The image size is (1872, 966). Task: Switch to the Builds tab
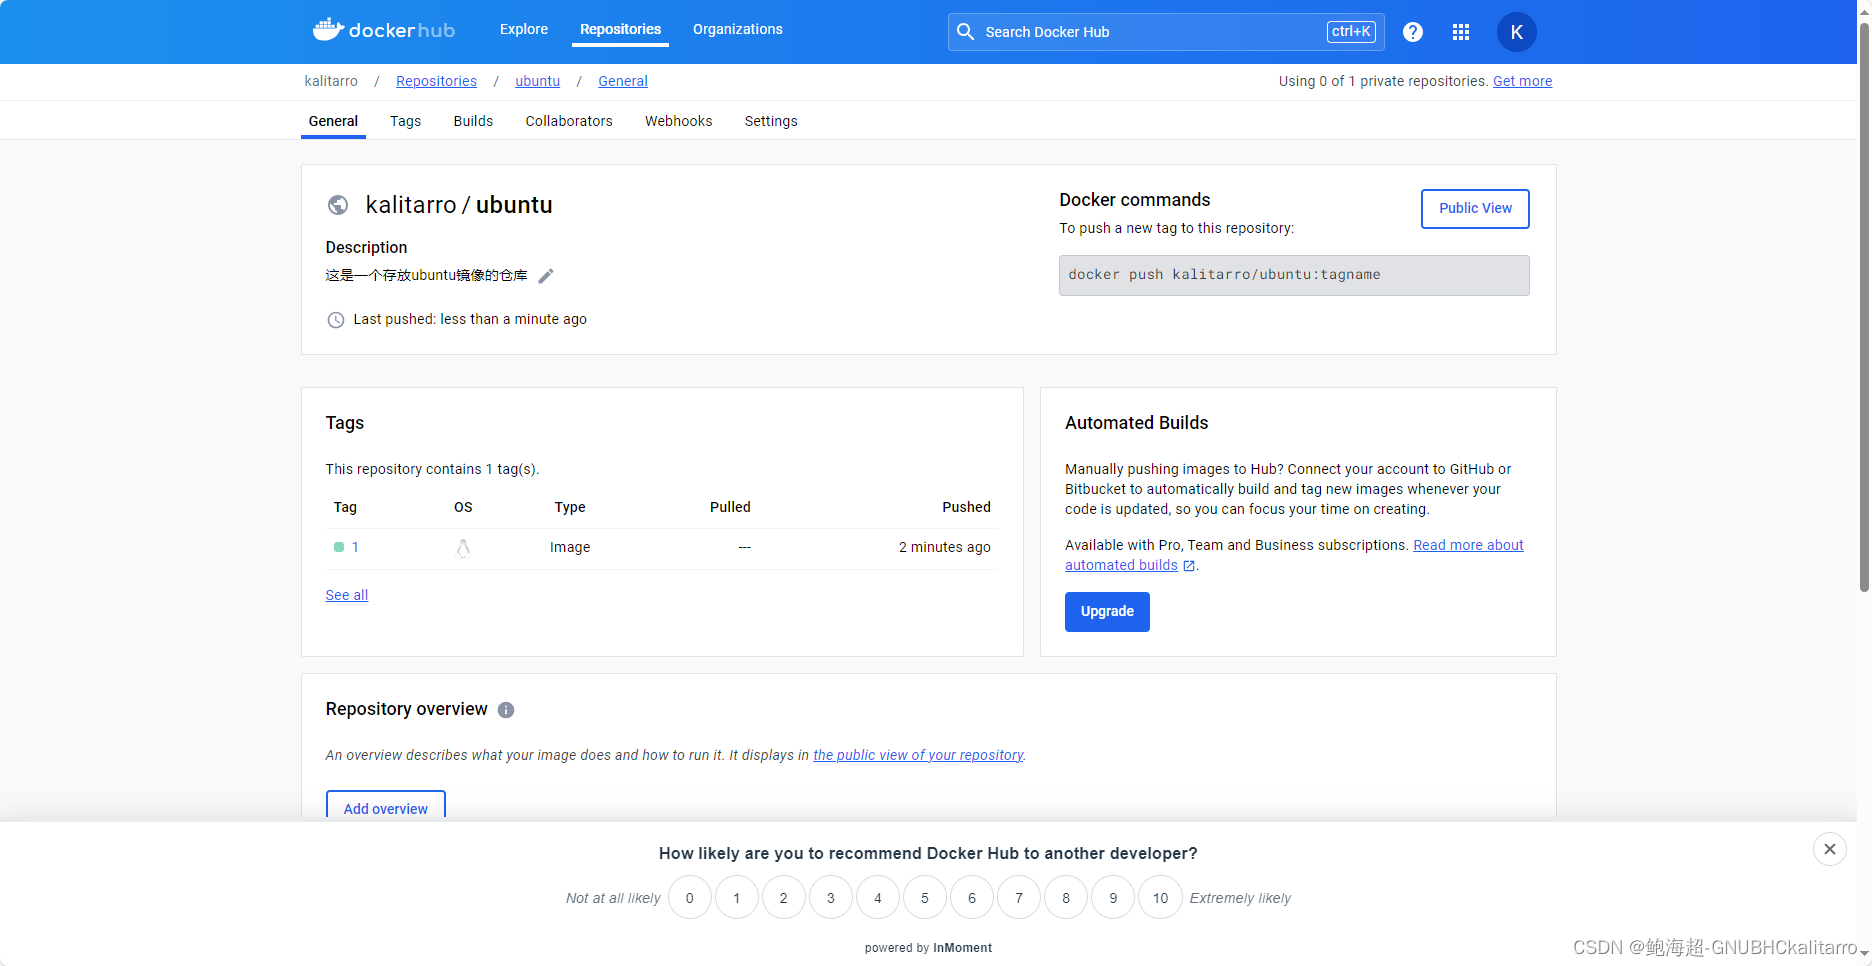pos(473,121)
